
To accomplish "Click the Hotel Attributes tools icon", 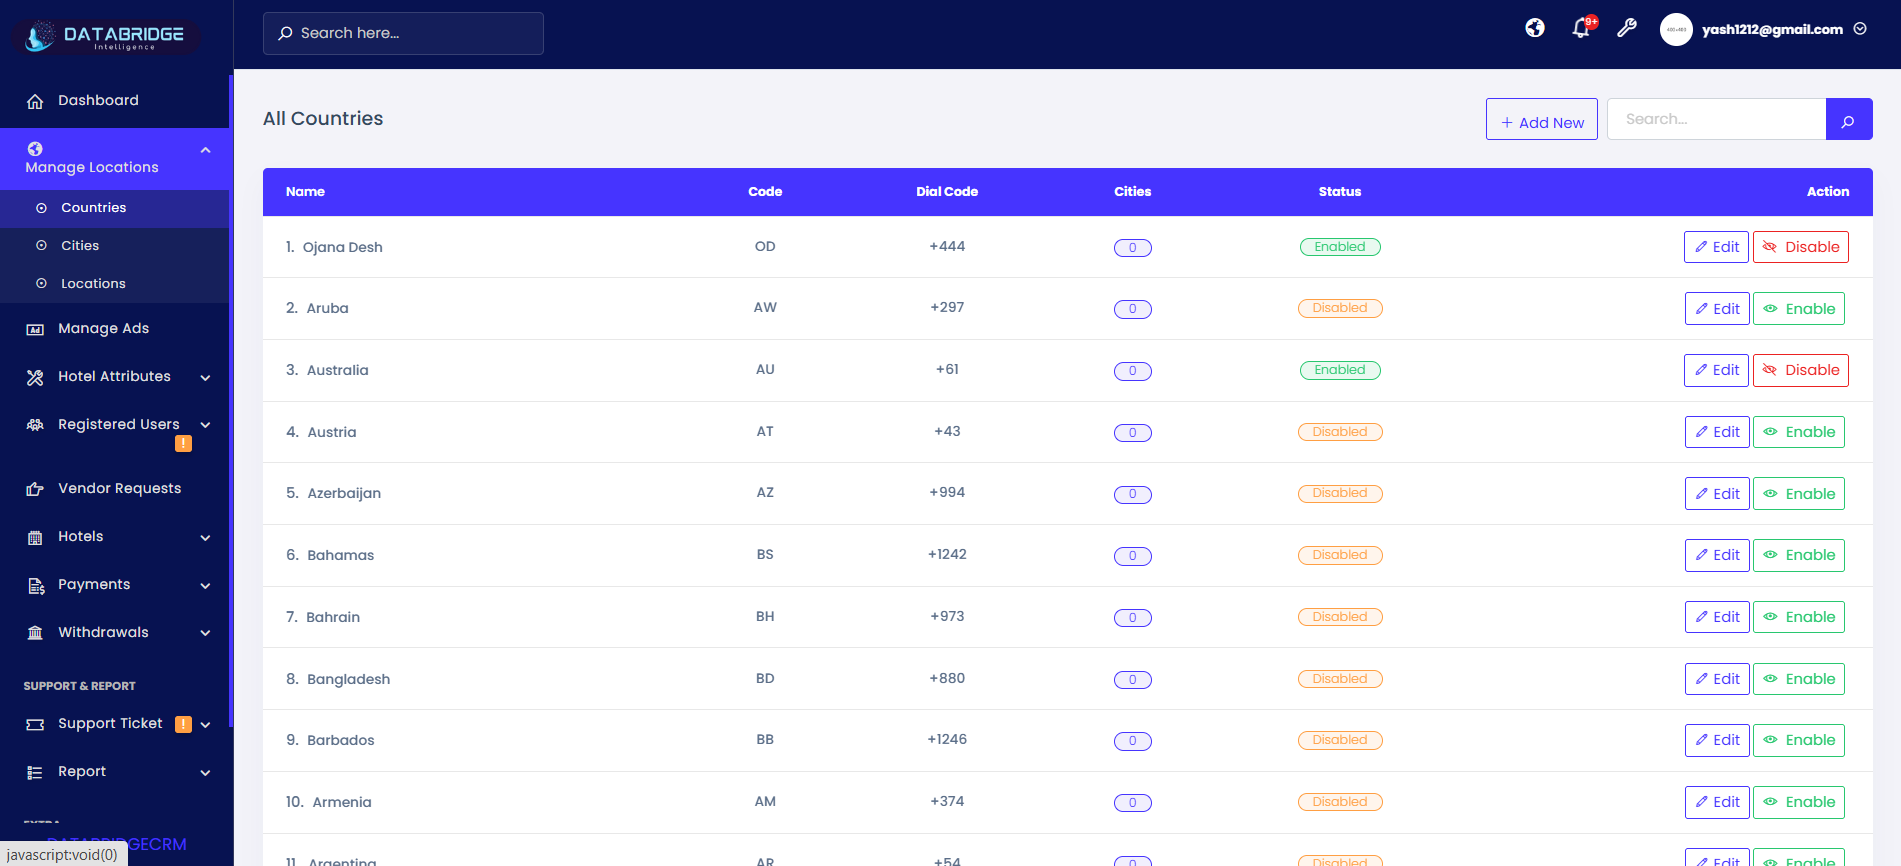I will click(35, 377).
